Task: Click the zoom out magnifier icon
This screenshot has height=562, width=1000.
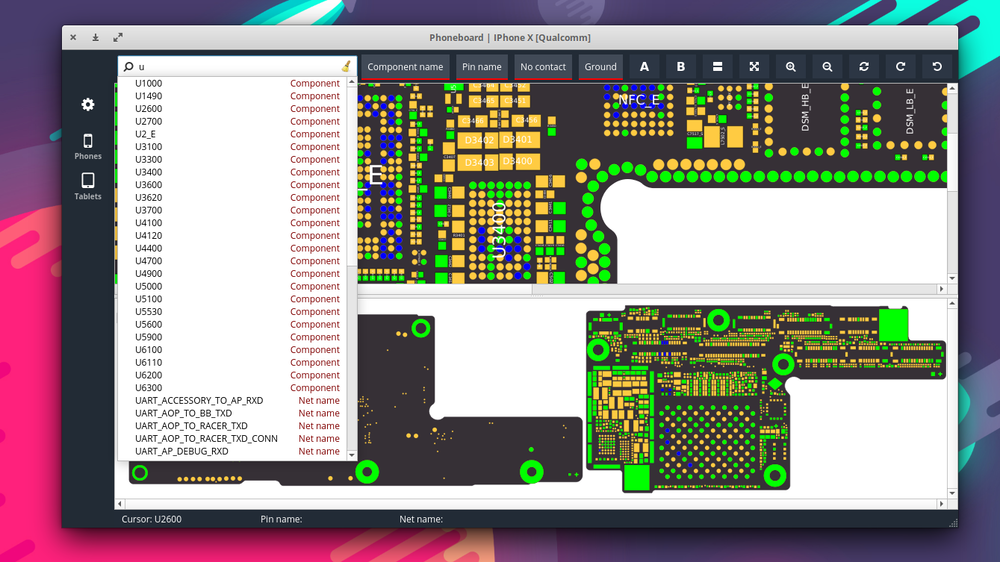Action: point(827,67)
